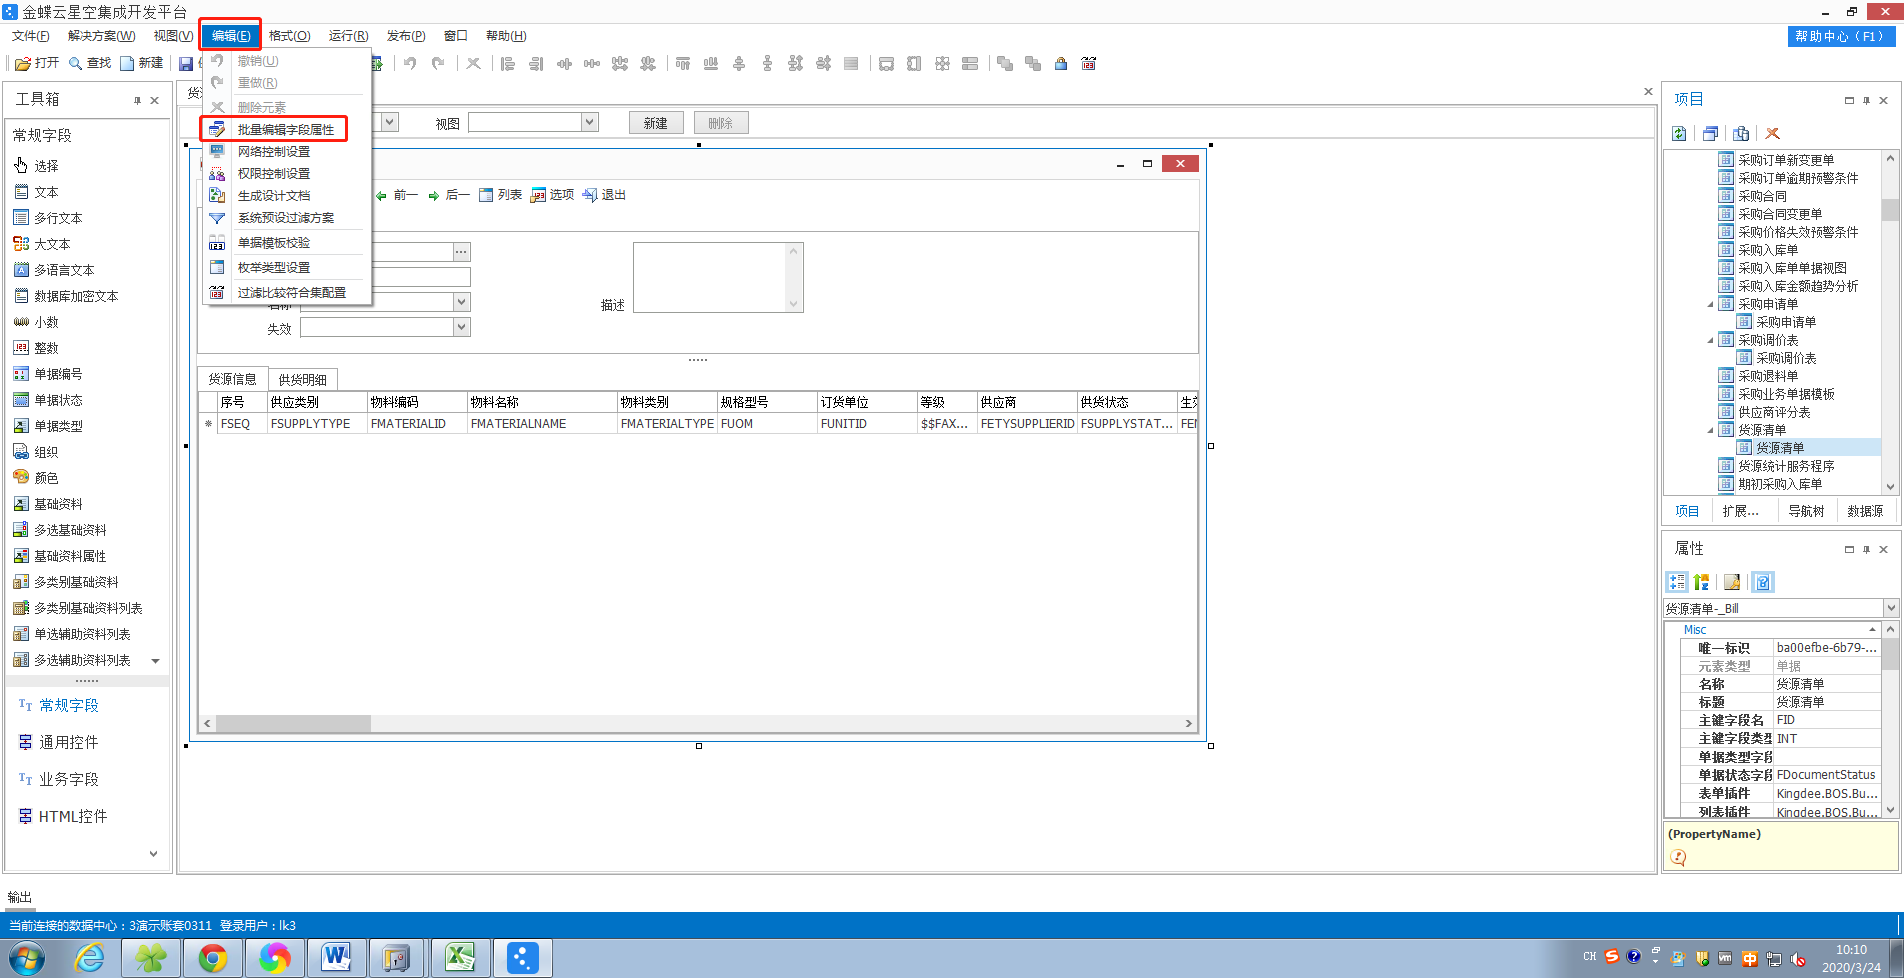
Task: Collapse the 采购申请单 tree node
Action: pos(1710,304)
